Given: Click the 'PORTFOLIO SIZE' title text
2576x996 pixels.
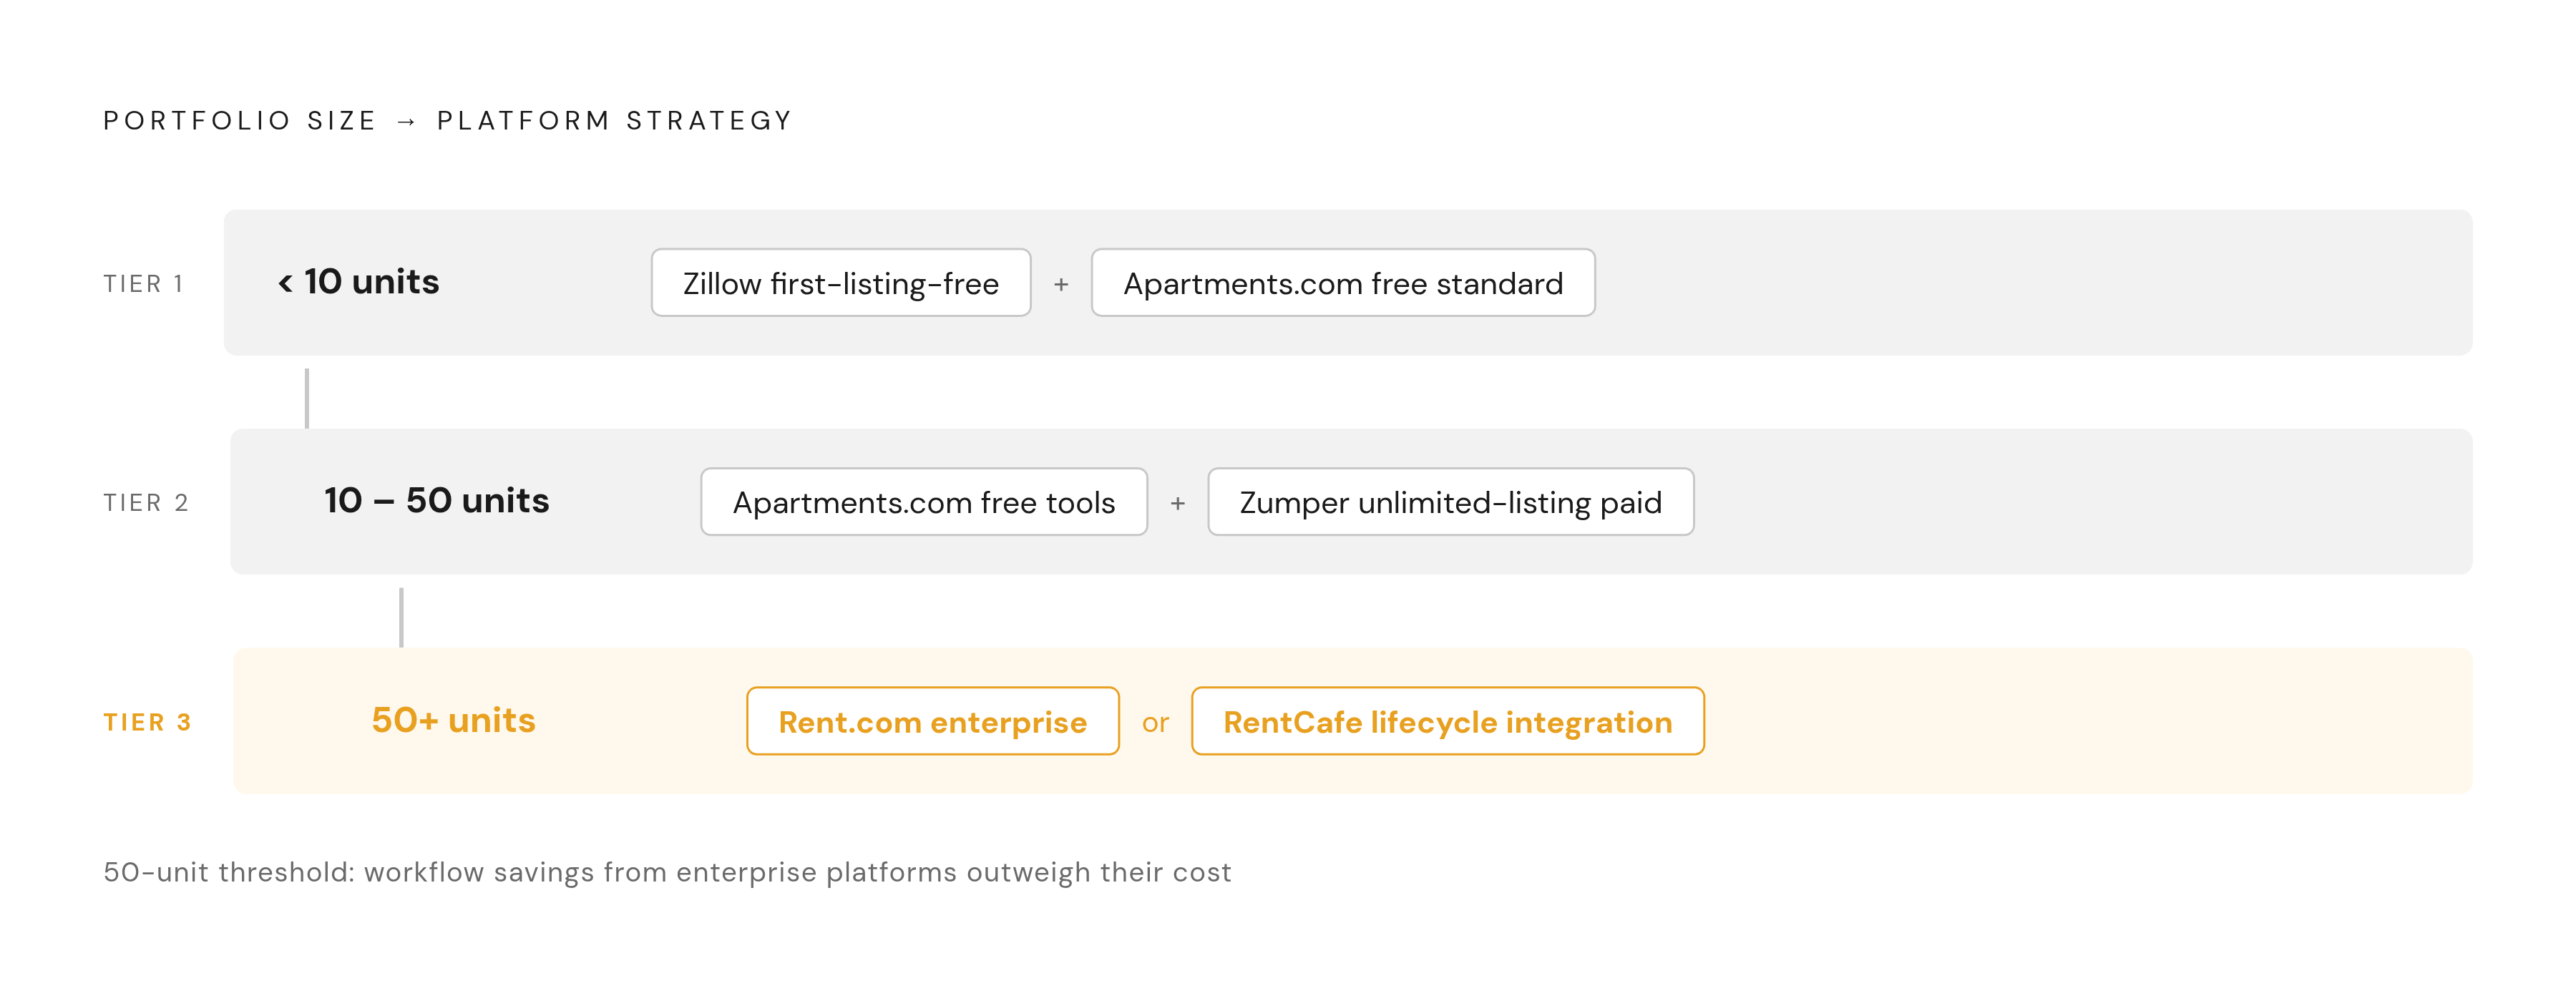Looking at the screenshot, I should pyautogui.click(x=240, y=121).
